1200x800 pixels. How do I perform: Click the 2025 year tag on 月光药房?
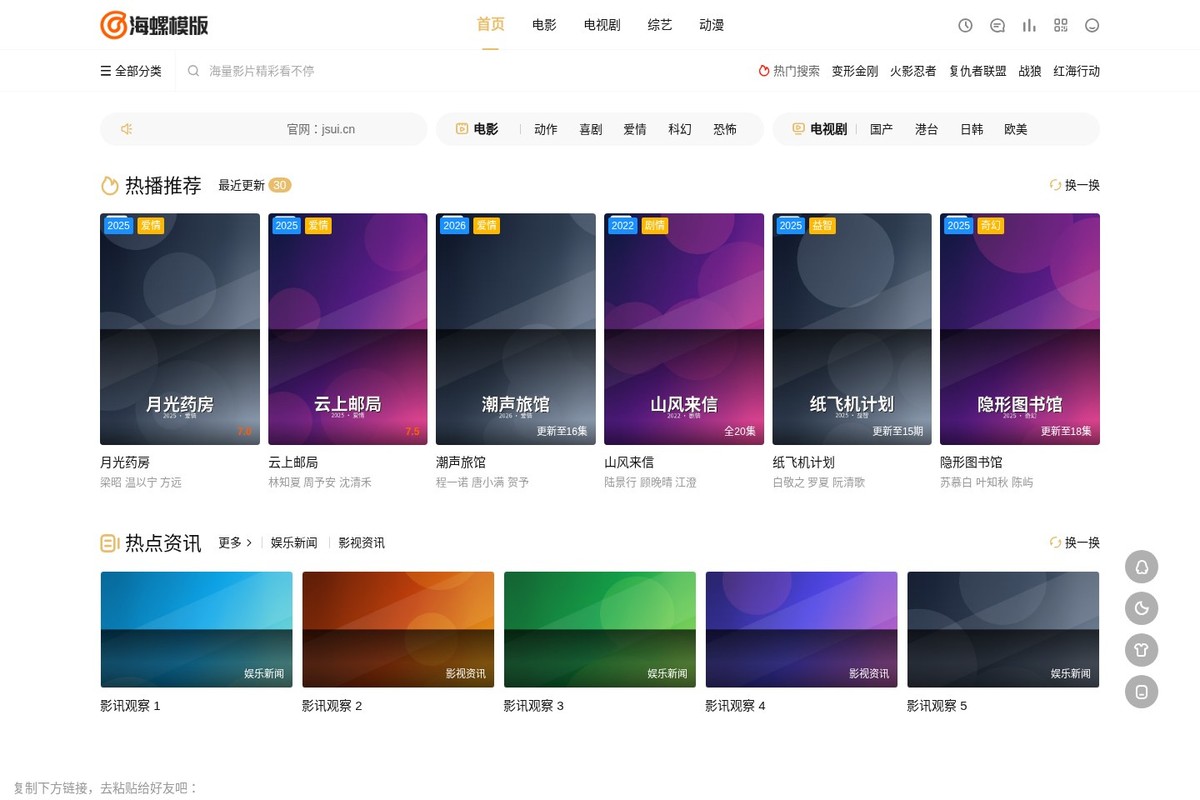coord(119,226)
